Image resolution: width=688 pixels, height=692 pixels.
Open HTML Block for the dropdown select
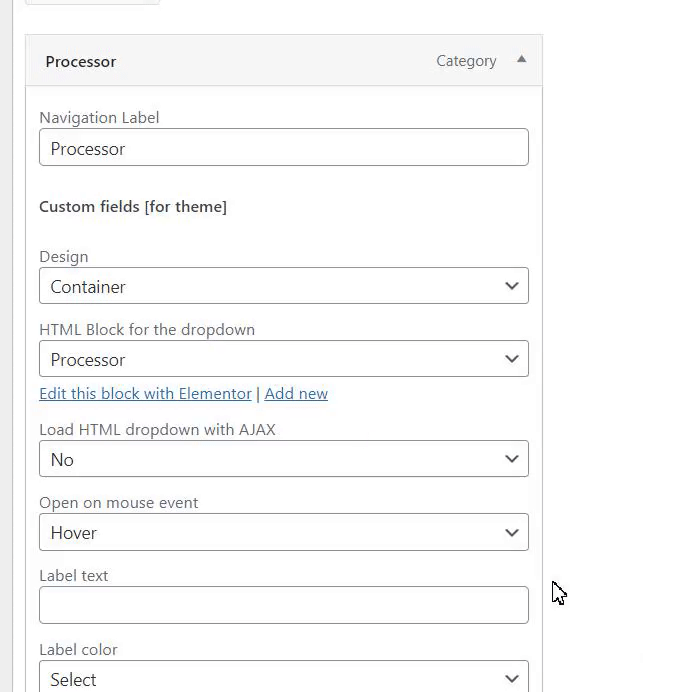click(270, 359)
